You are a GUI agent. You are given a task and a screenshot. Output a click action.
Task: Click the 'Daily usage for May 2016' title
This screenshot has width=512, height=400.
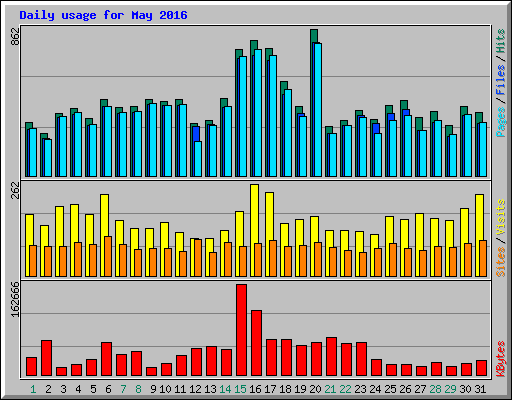[103, 15]
